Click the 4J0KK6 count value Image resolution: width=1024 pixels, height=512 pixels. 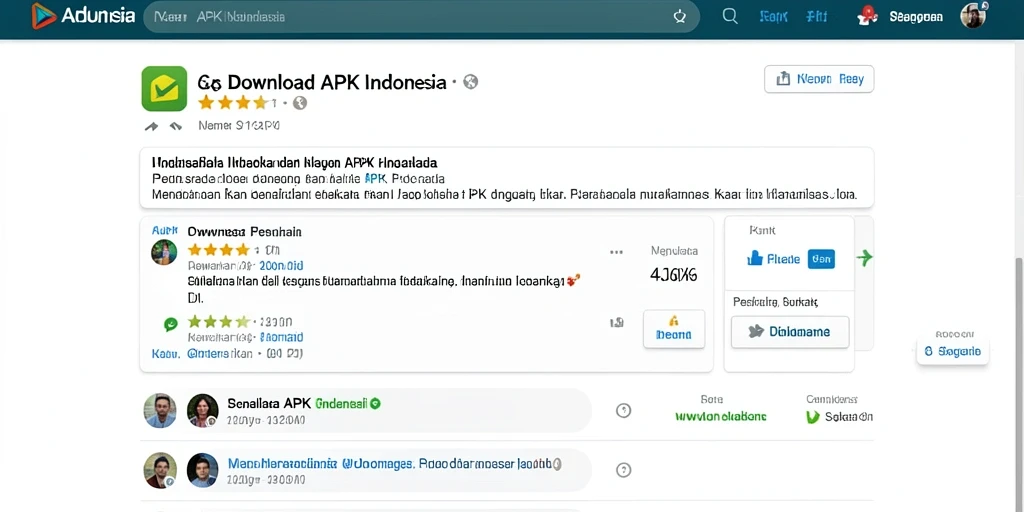pos(674,275)
